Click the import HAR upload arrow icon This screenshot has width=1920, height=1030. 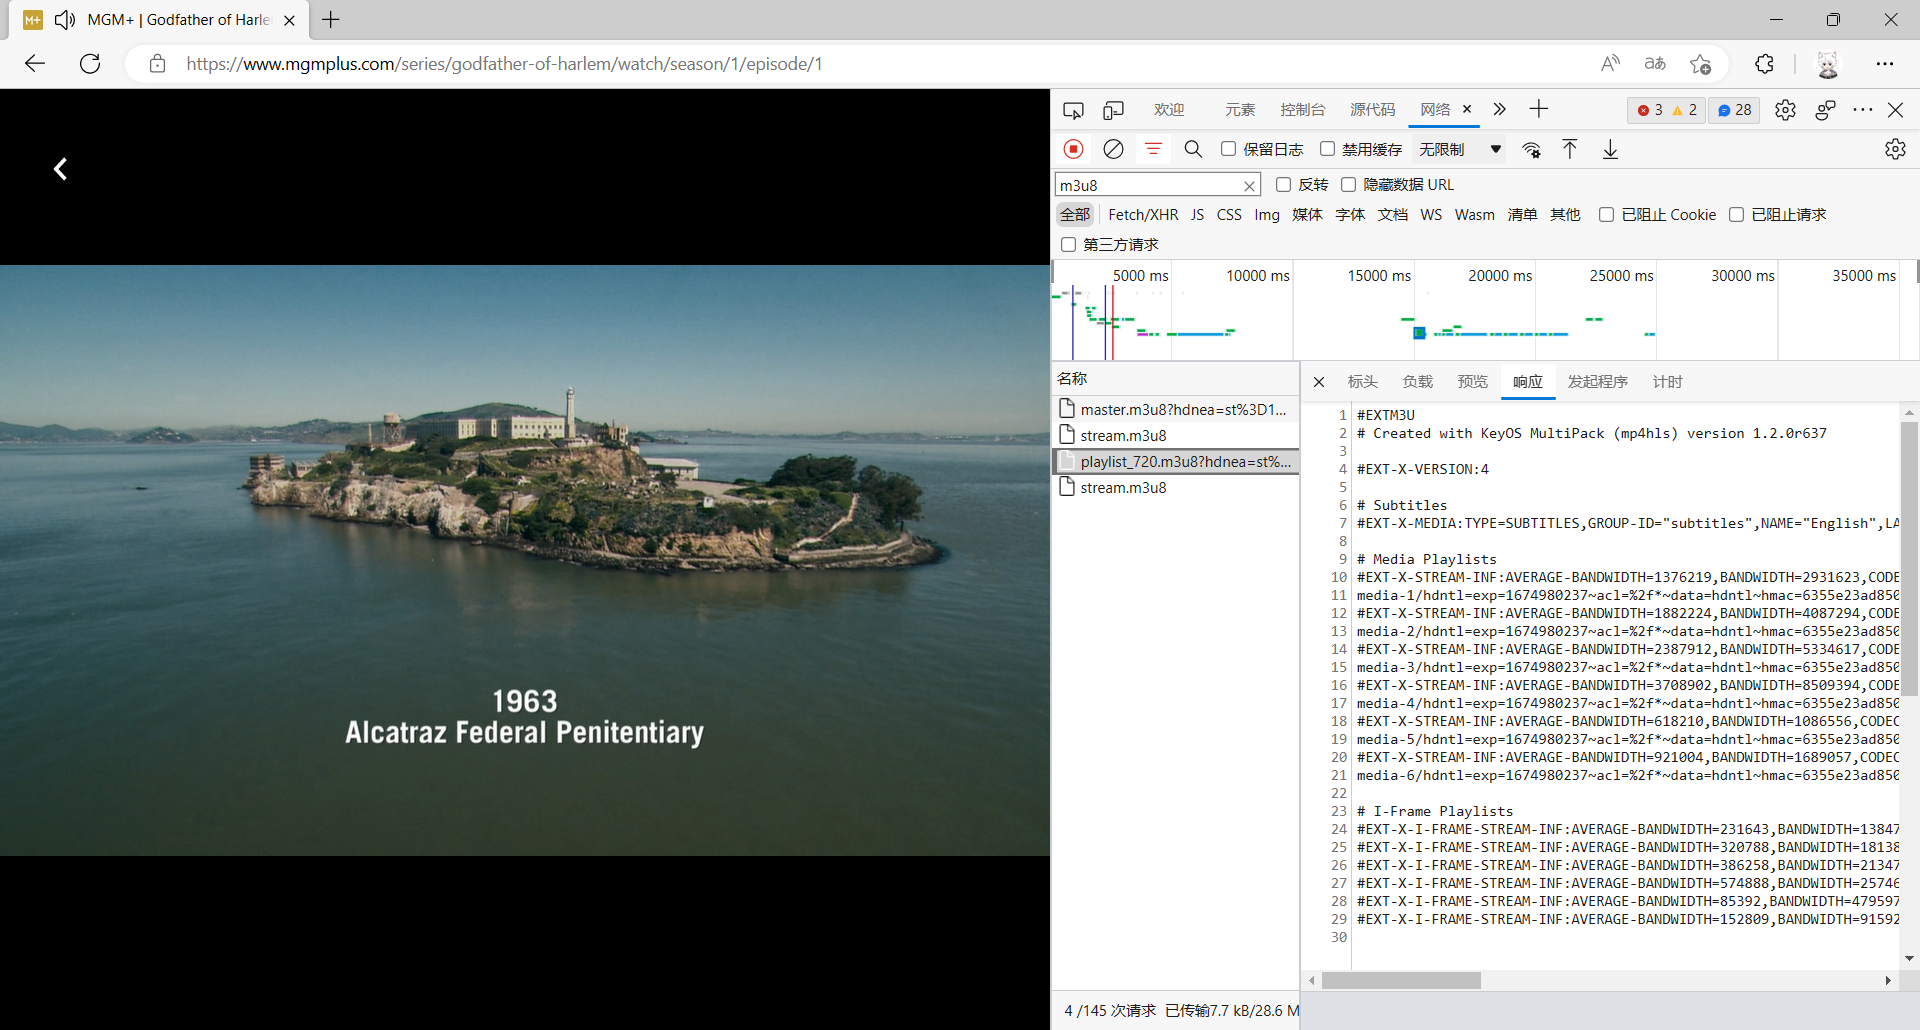click(1570, 149)
